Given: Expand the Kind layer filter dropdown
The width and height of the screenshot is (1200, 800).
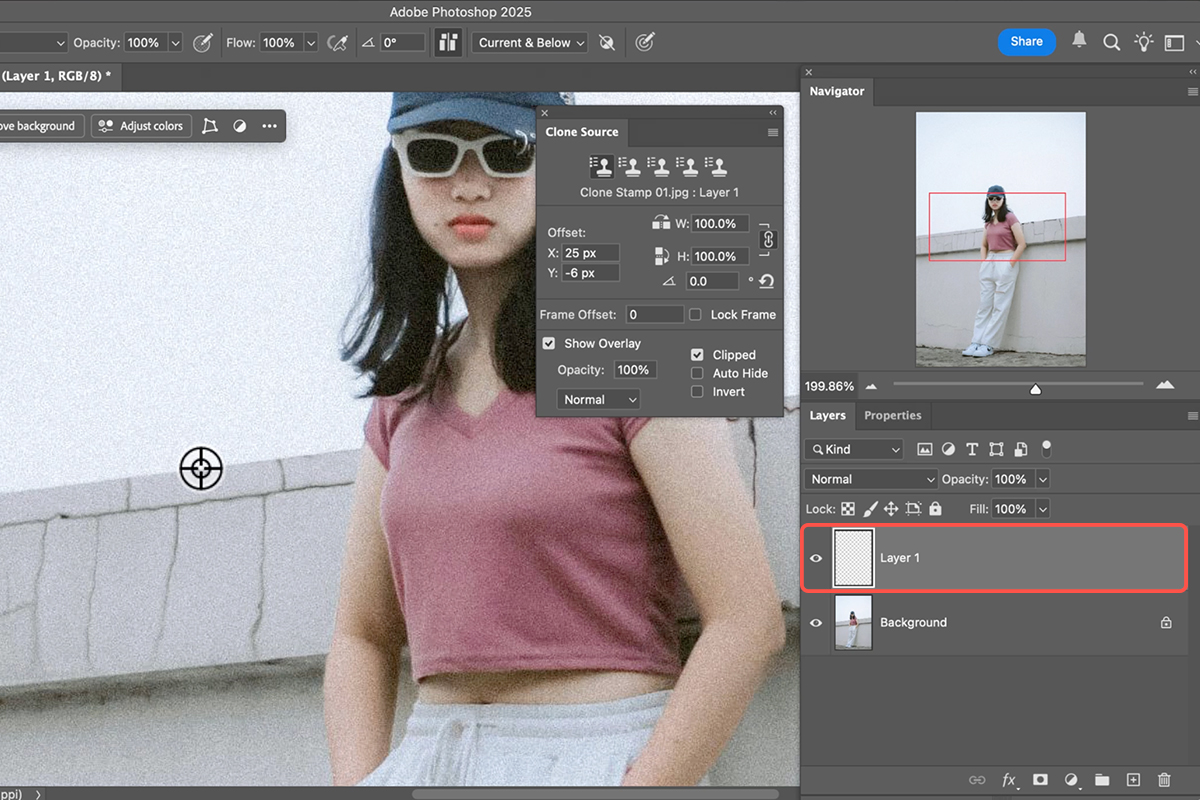Looking at the screenshot, I should coord(855,449).
